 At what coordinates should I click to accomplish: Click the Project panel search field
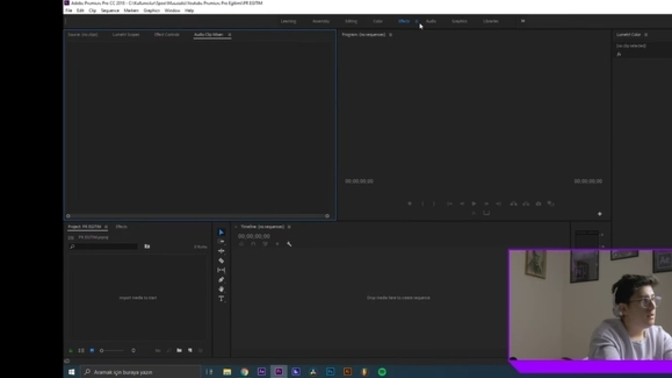point(103,246)
